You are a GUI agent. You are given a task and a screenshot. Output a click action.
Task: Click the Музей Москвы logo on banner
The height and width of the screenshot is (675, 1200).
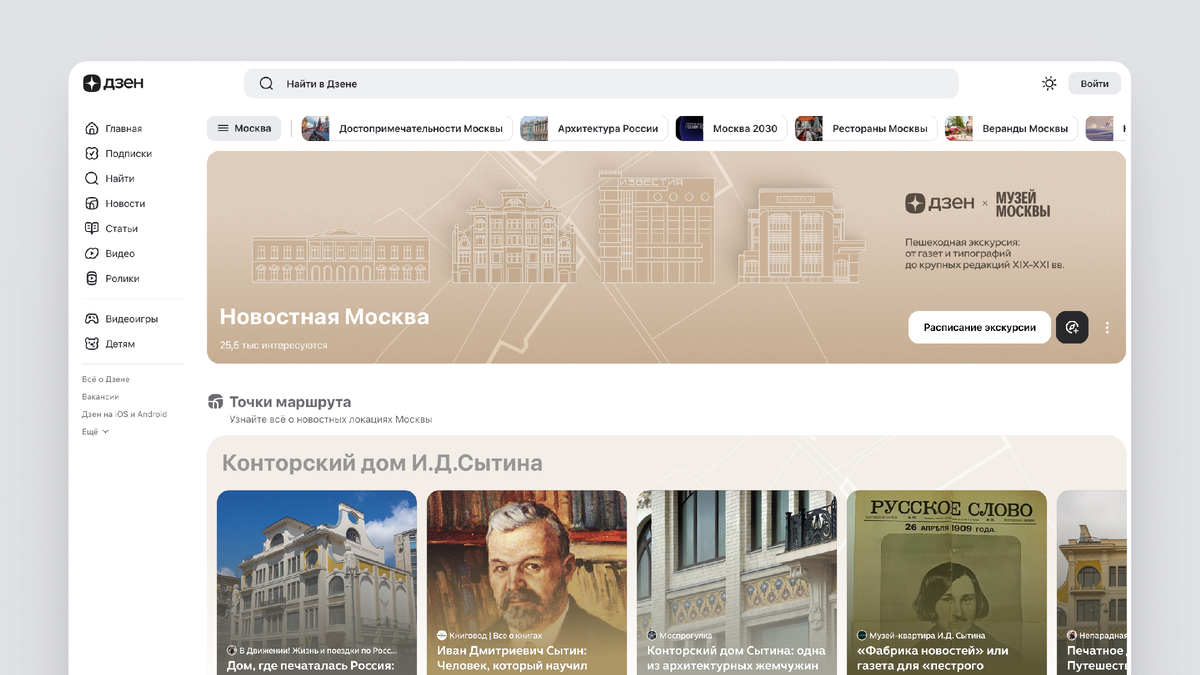1023,203
